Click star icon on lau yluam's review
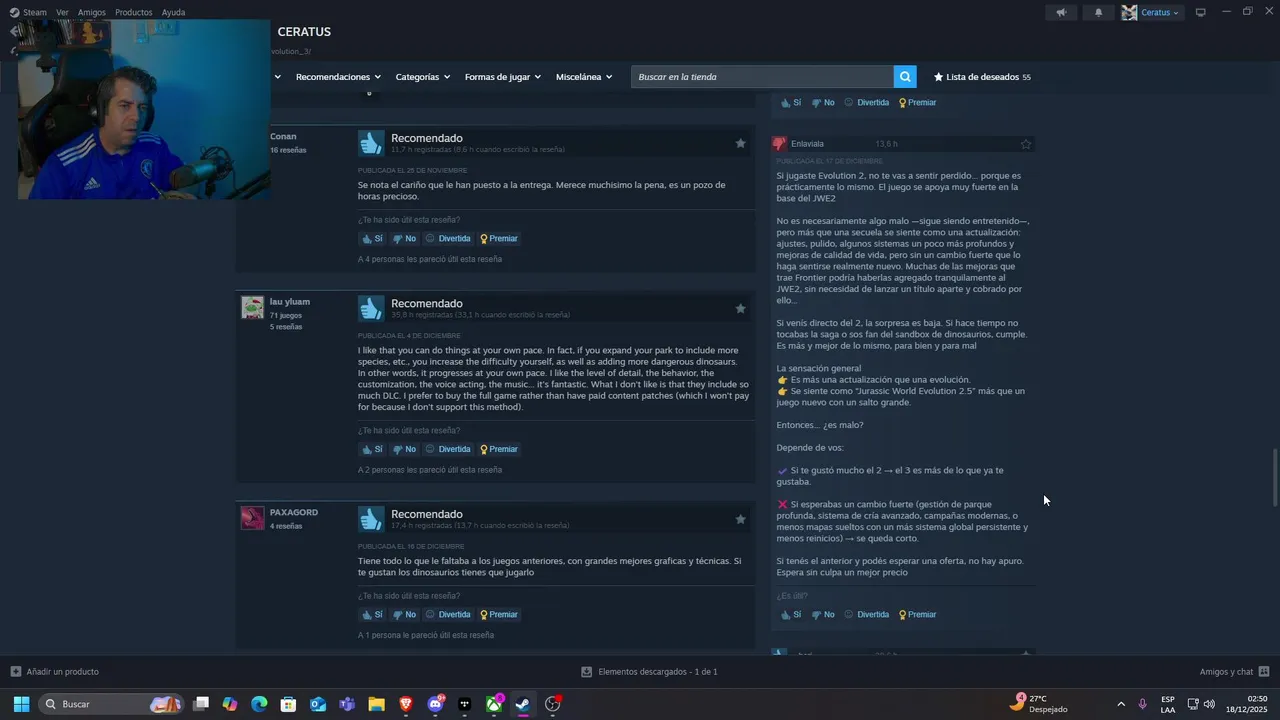Image resolution: width=1280 pixels, height=720 pixels. point(740,309)
